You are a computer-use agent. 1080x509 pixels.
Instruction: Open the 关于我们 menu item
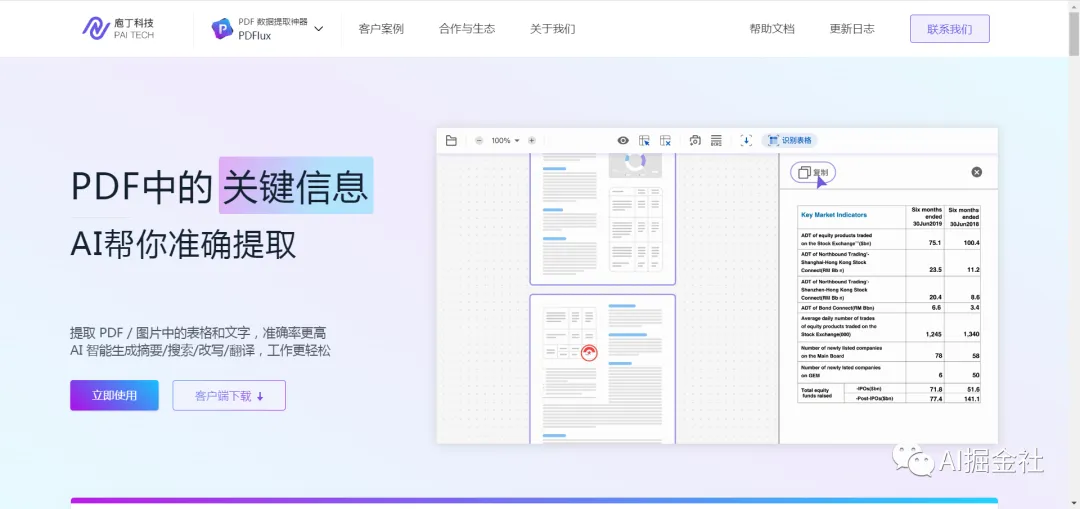coord(552,29)
